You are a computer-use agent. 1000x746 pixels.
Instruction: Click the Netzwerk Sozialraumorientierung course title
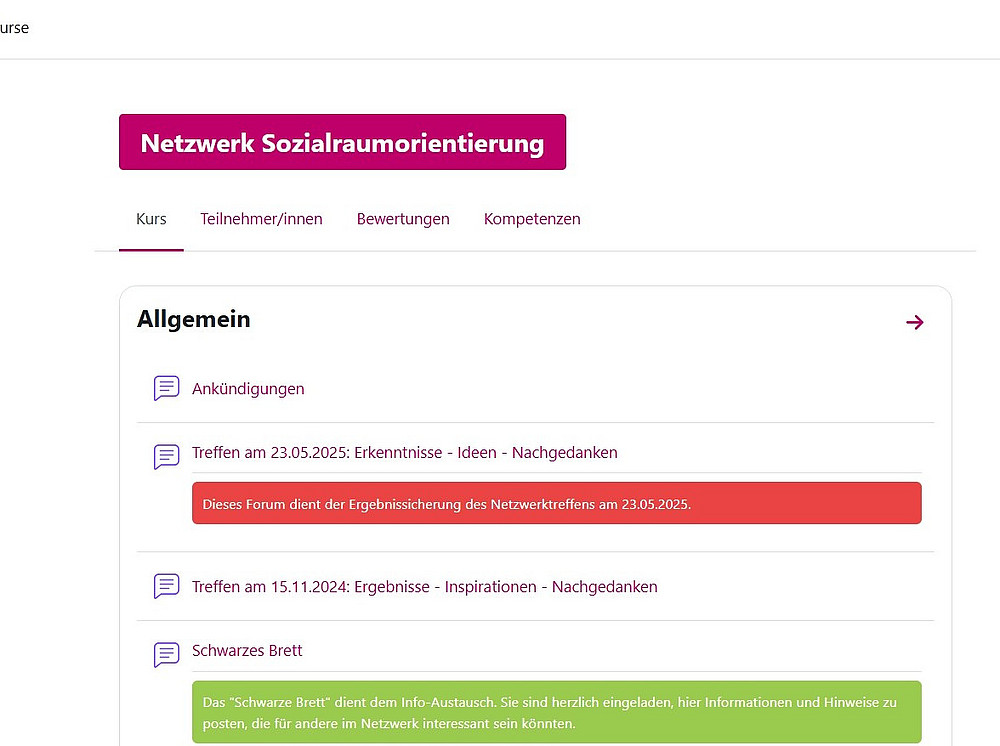point(342,142)
